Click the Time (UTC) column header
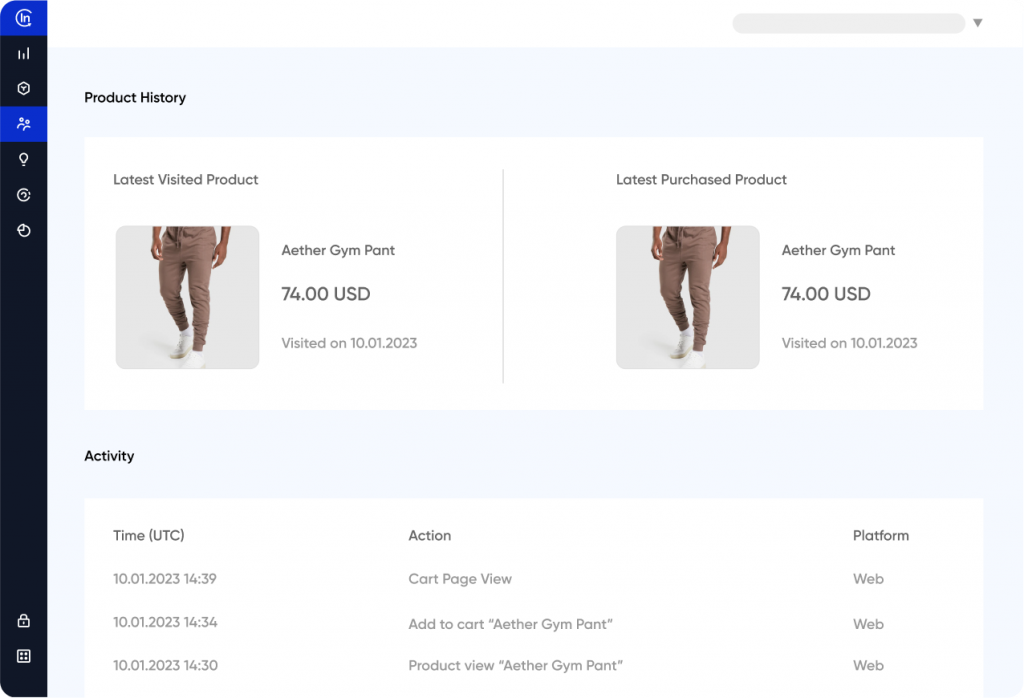The height and width of the screenshot is (698, 1024). [x=149, y=535]
